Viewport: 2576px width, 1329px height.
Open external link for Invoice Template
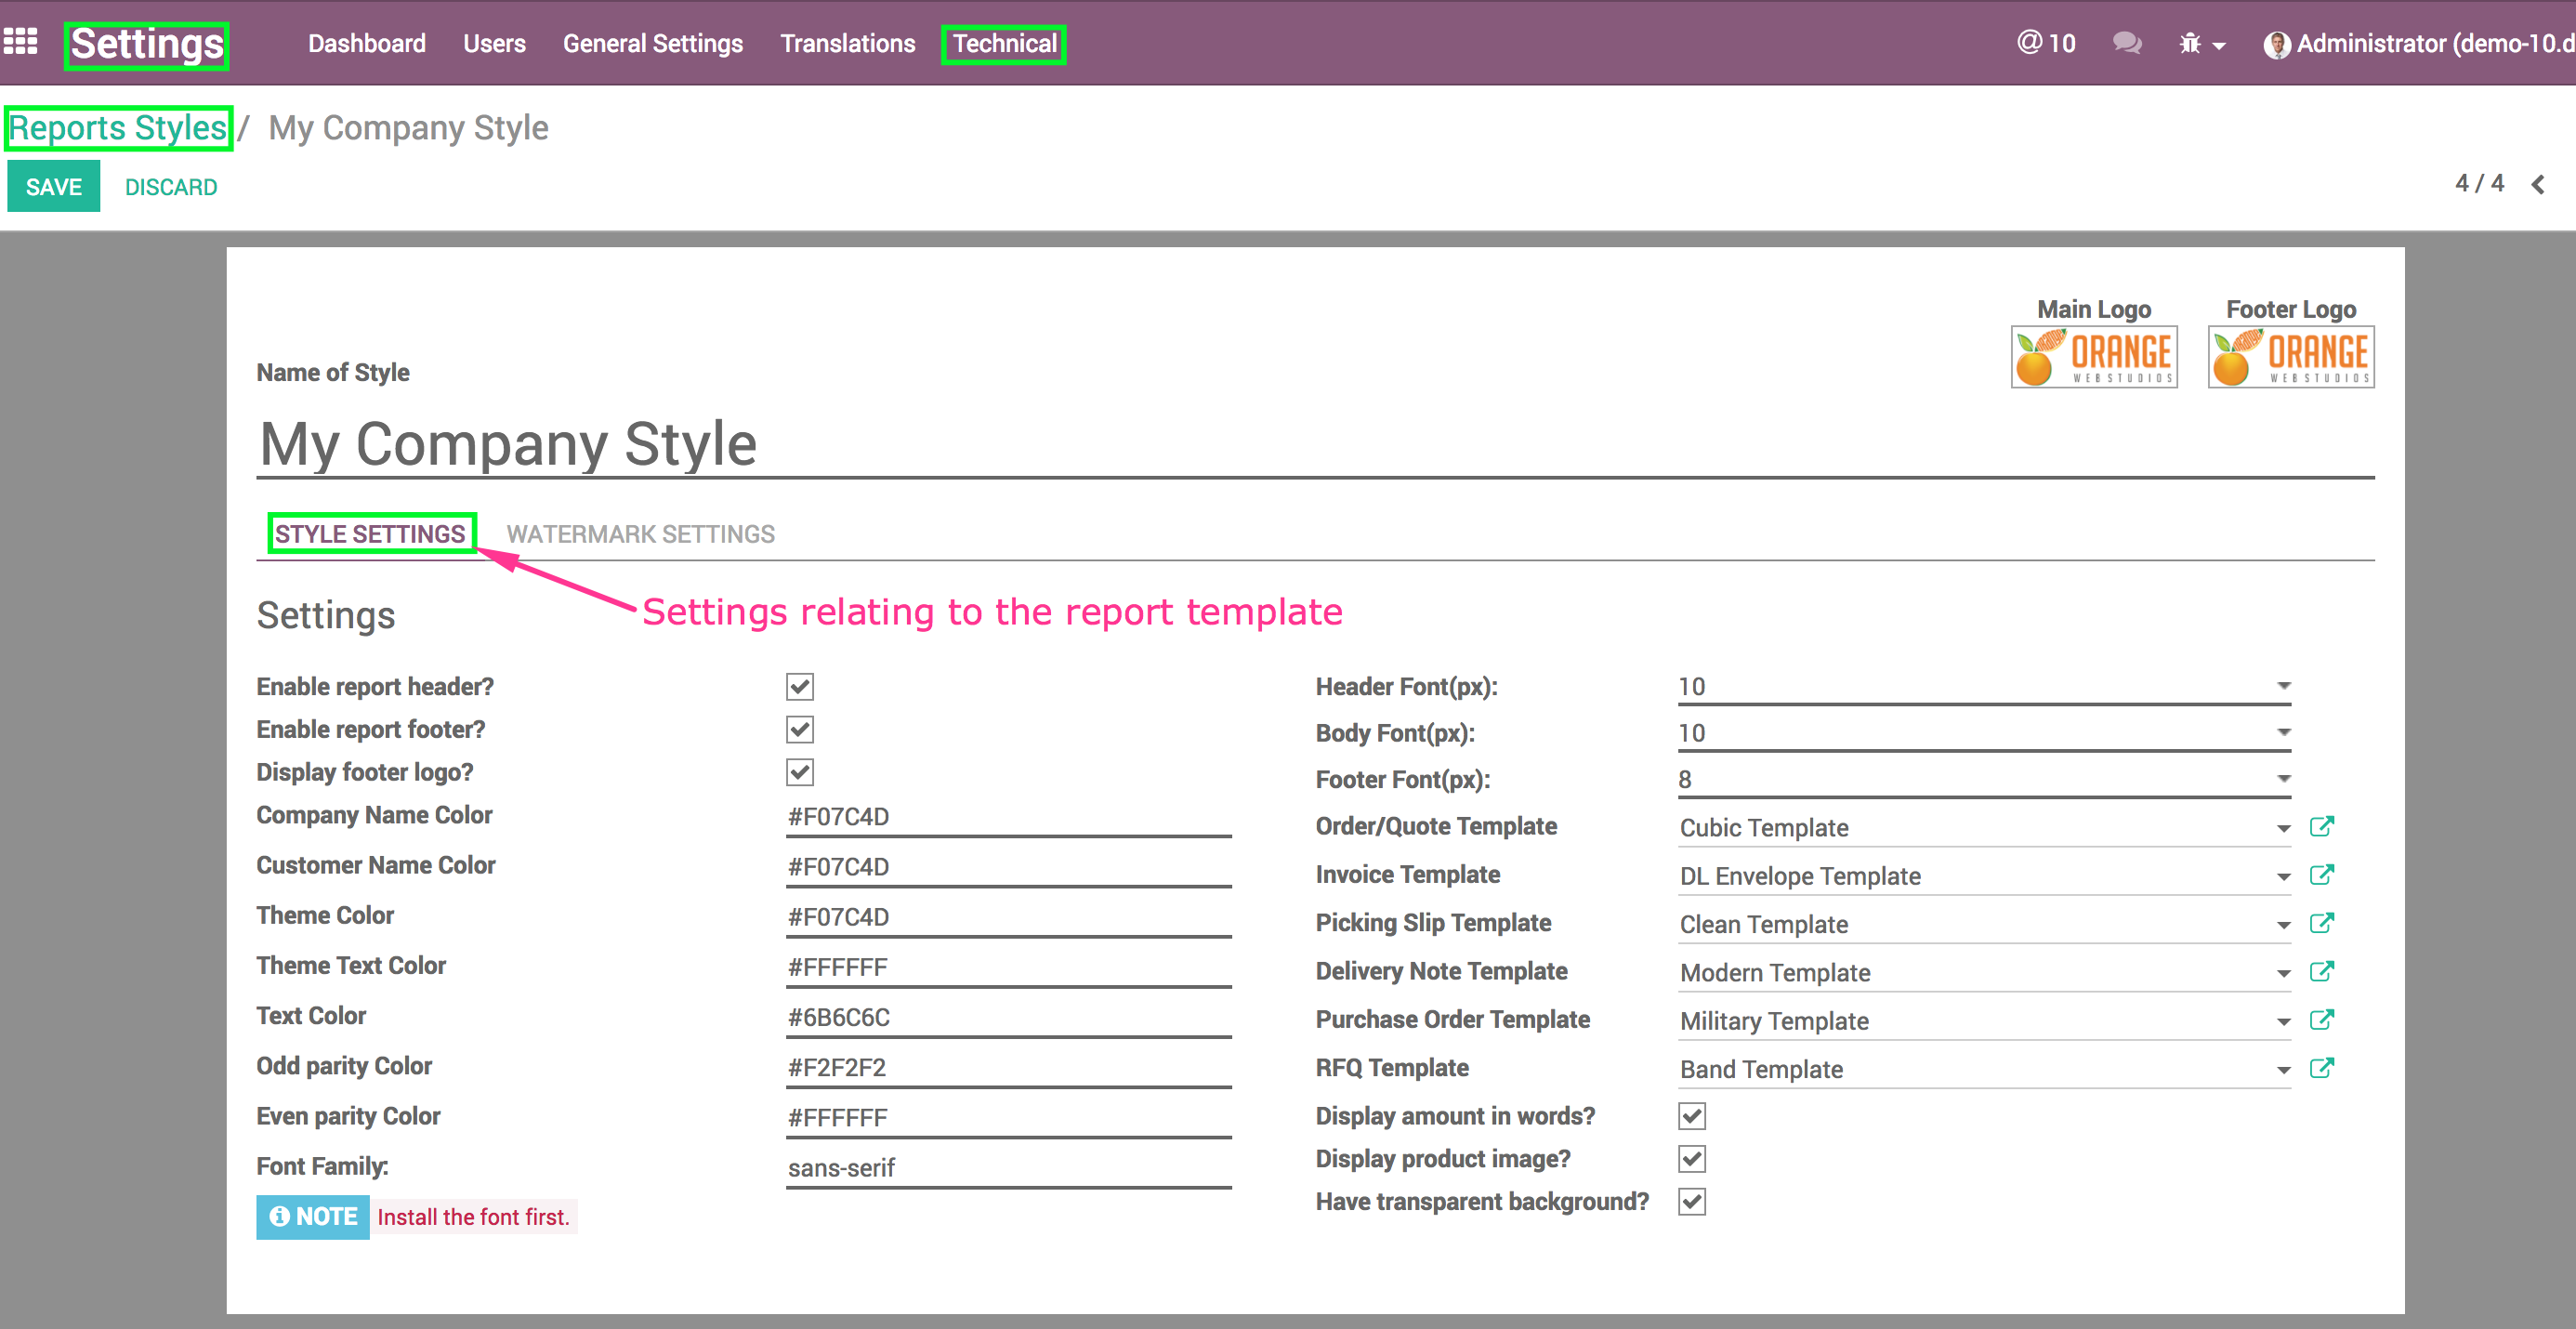pos(2322,874)
